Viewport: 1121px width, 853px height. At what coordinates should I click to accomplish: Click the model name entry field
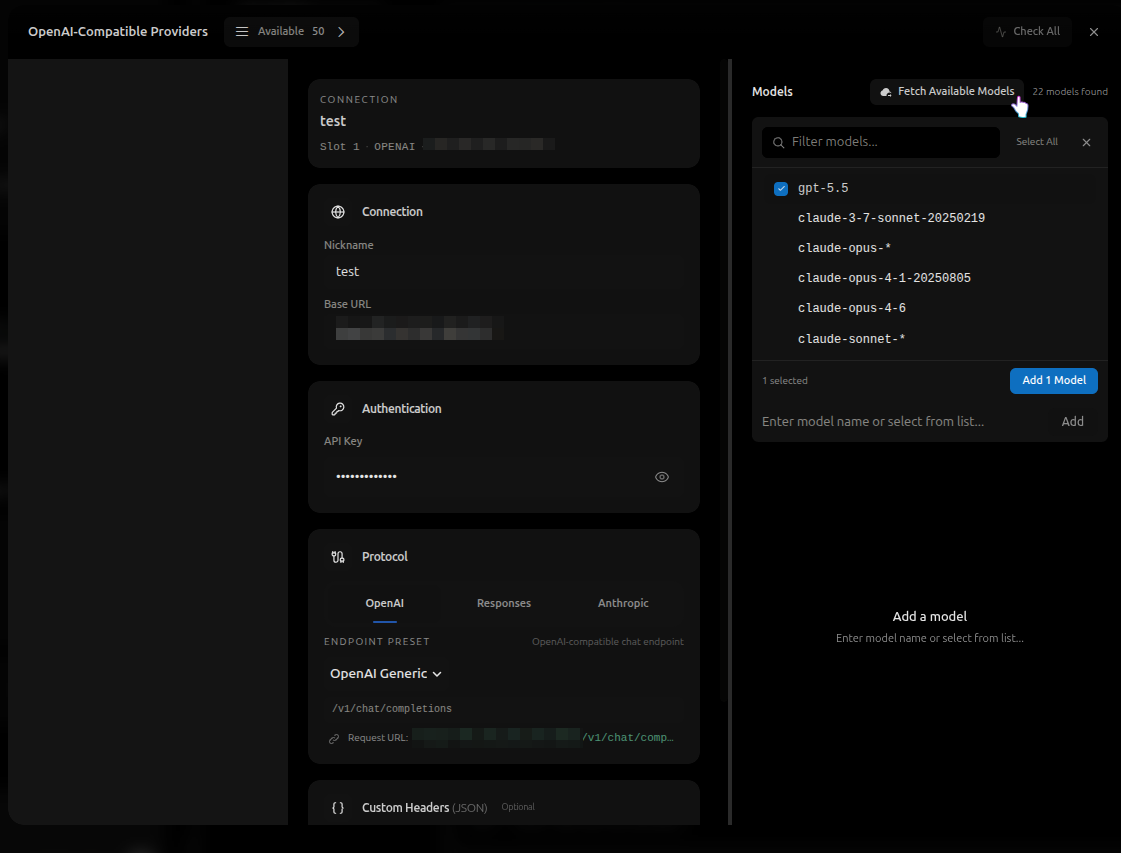(x=904, y=422)
